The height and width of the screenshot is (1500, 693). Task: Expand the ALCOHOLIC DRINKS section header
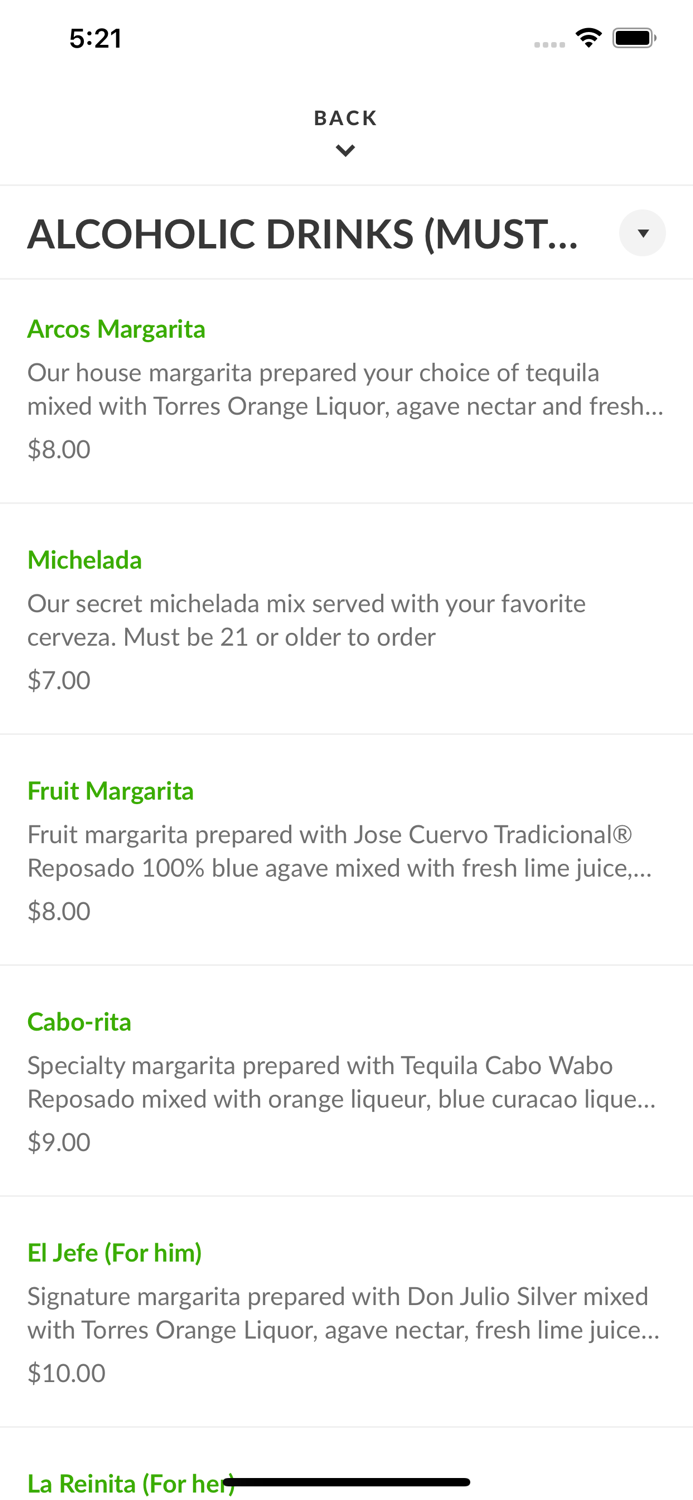(300, 233)
